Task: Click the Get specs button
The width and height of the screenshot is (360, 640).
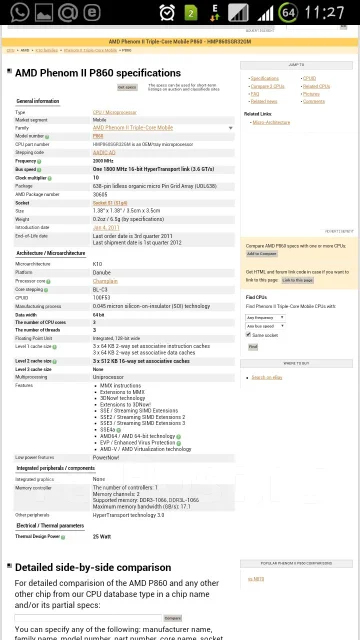Action: 127,87
